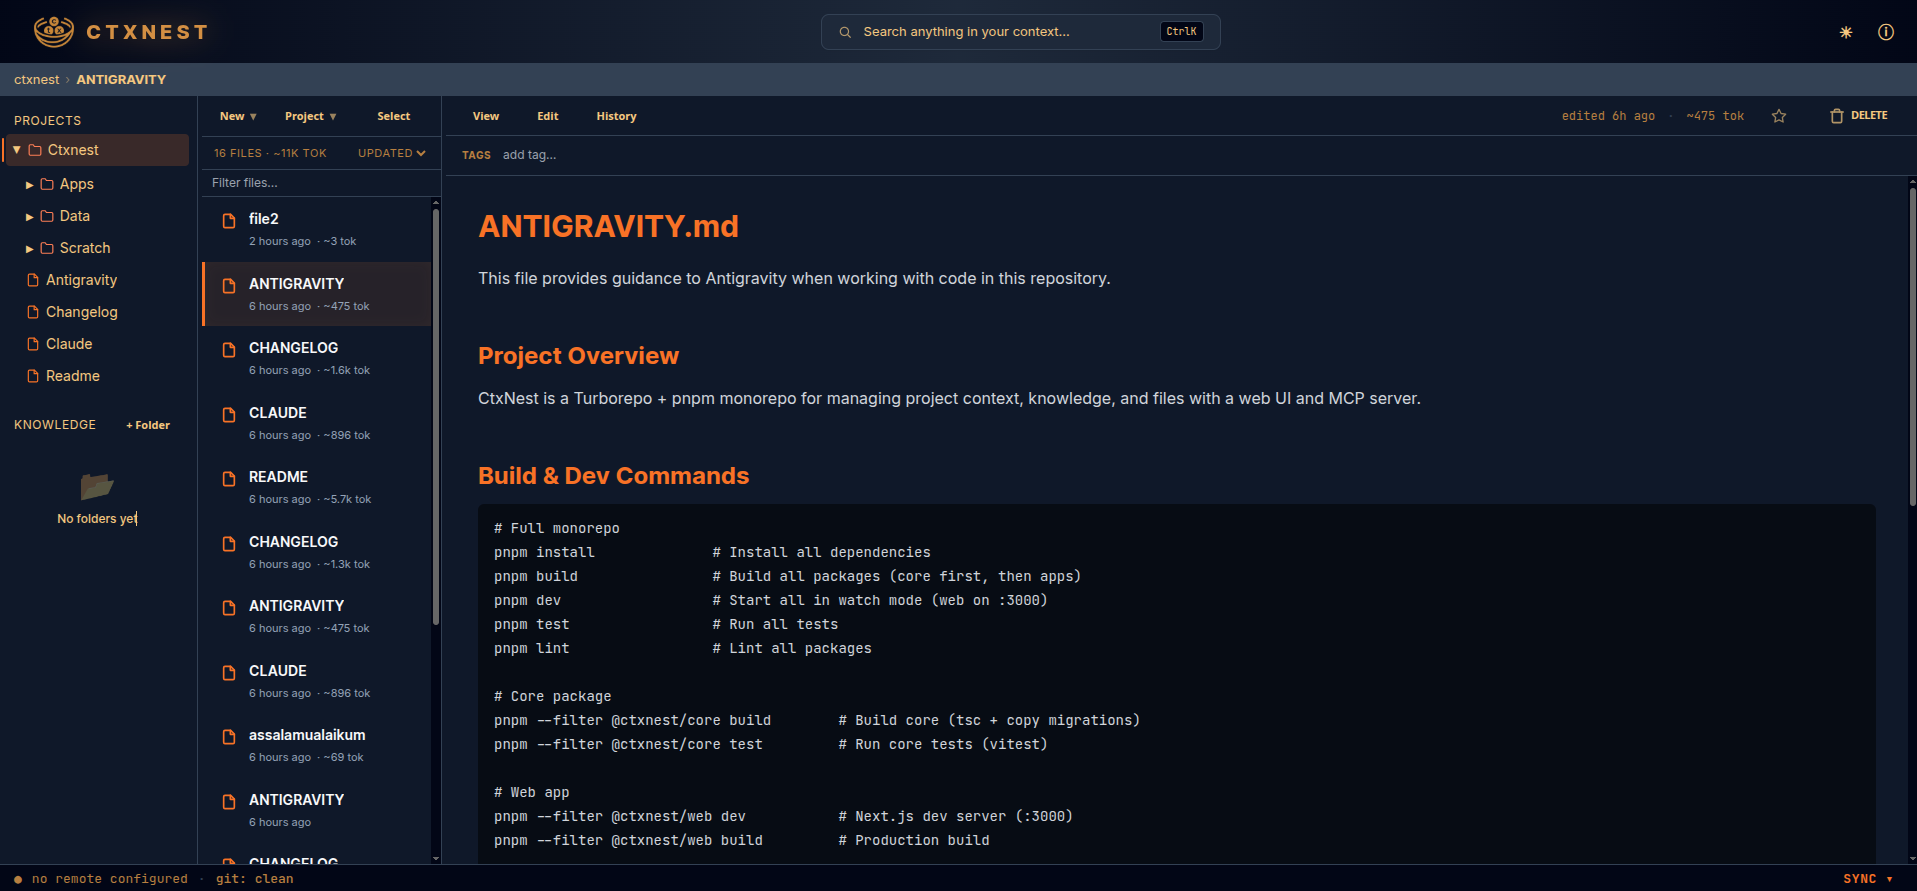Switch to the View tab
The height and width of the screenshot is (891, 1917).
pyautogui.click(x=486, y=116)
